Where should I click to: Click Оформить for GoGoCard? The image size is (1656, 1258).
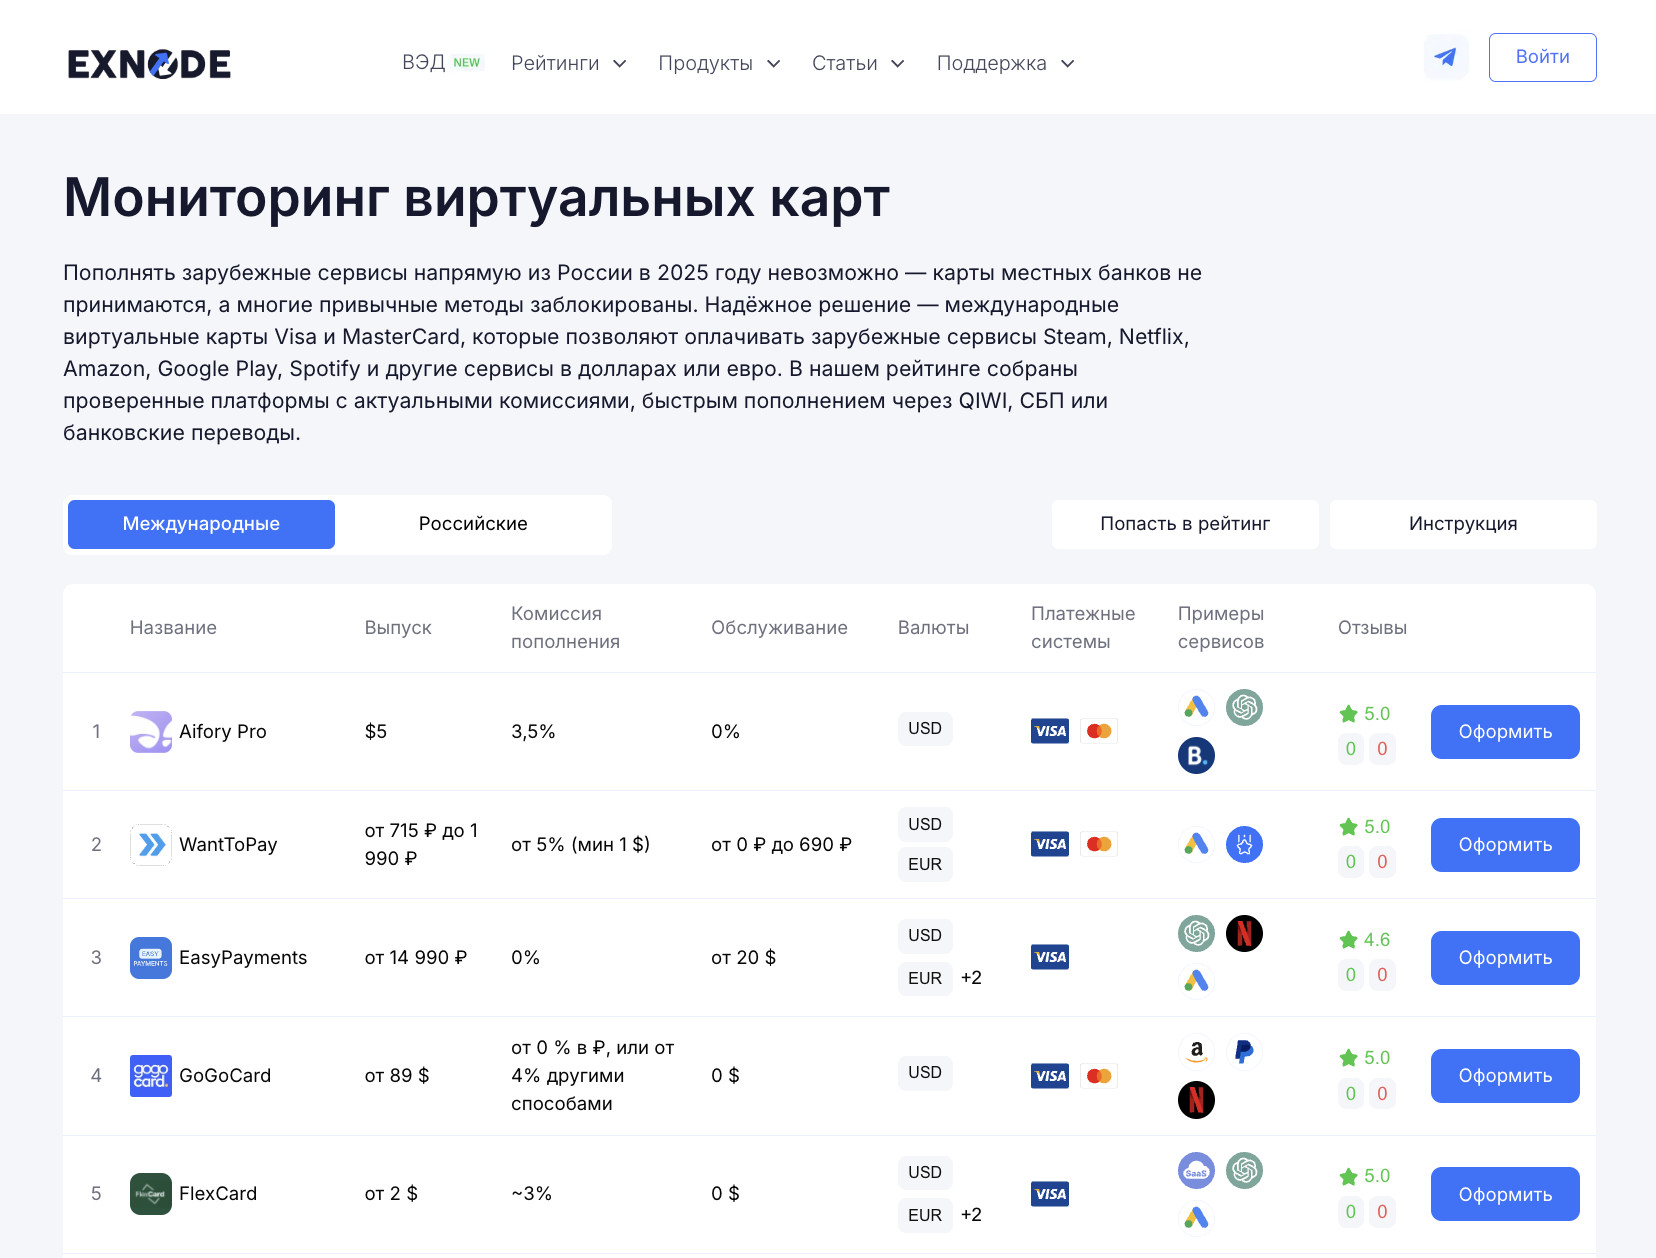[x=1505, y=1076]
